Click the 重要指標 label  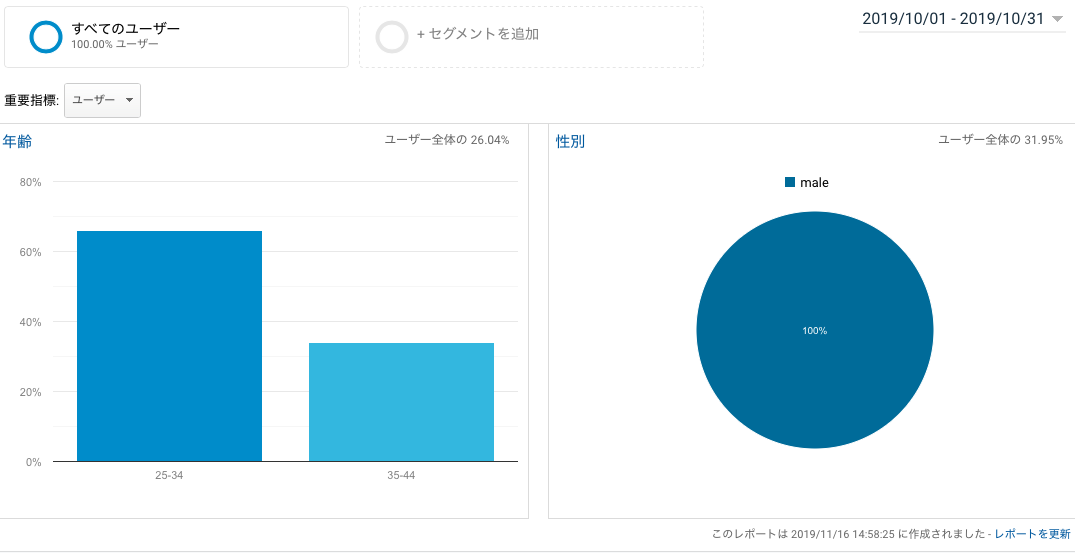coord(32,101)
